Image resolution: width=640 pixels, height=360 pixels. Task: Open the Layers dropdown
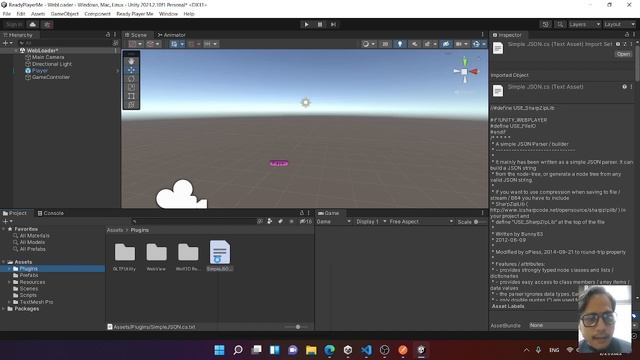tap(584, 24)
